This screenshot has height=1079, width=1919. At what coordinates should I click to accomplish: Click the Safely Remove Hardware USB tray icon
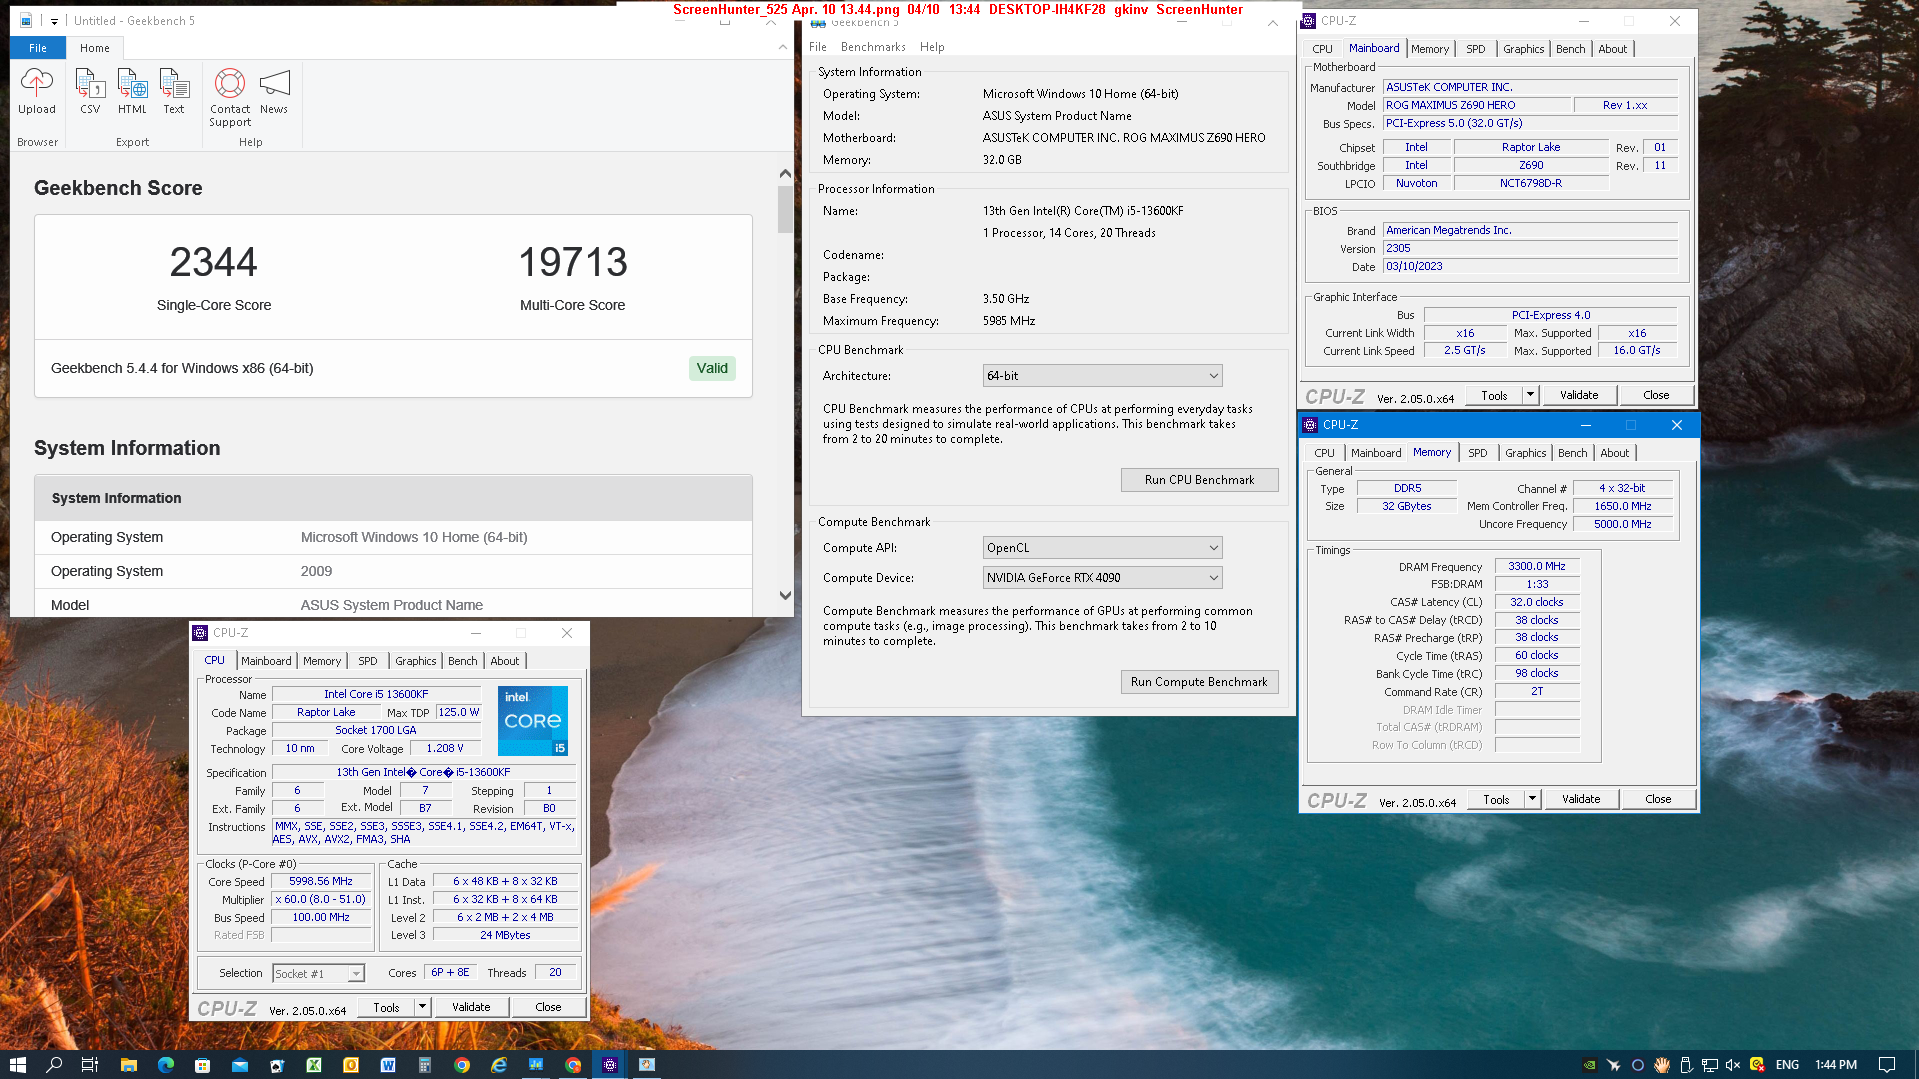click(x=1685, y=1065)
